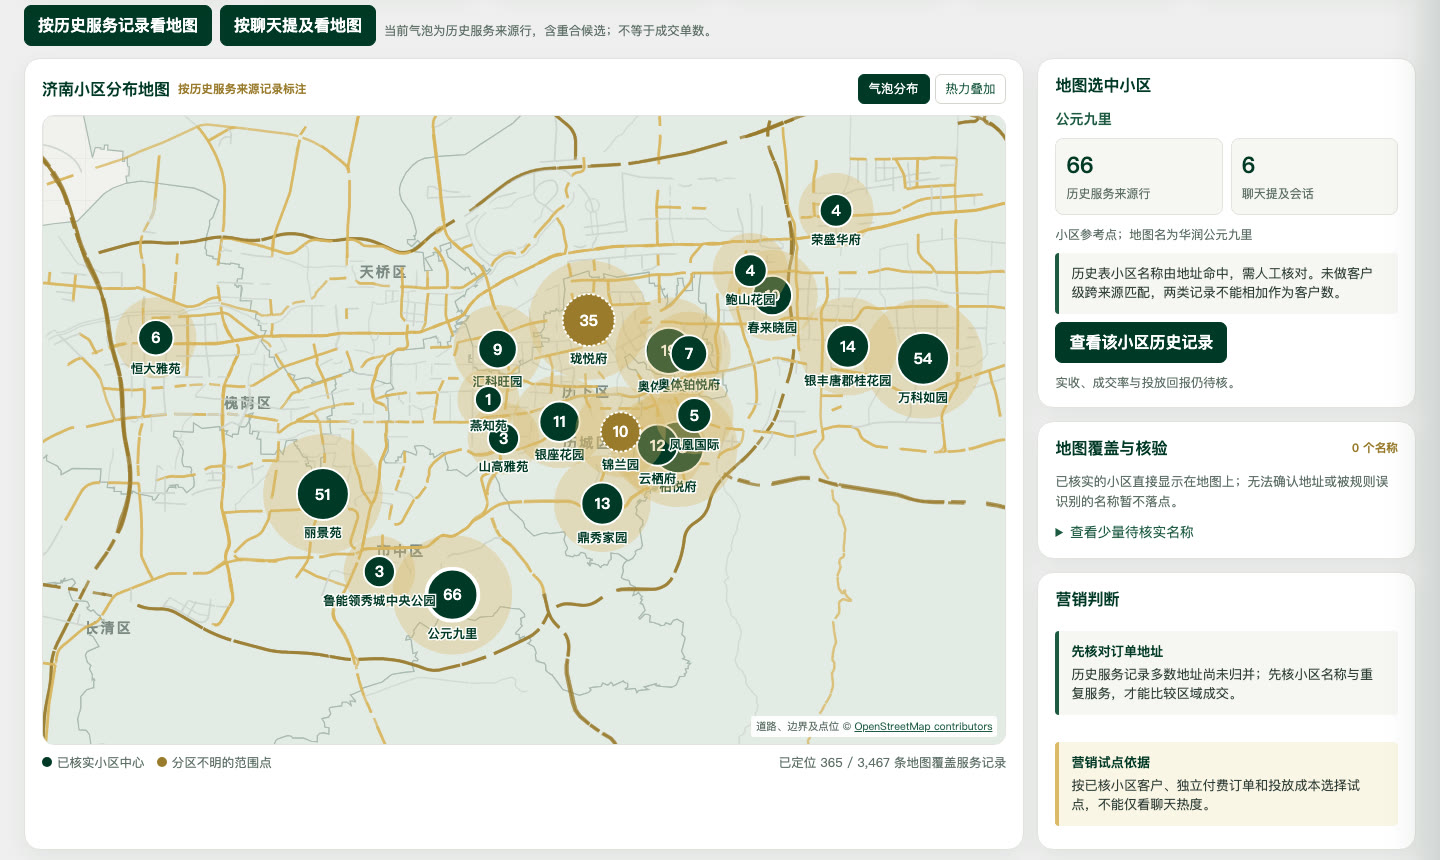Image resolution: width=1440 pixels, height=860 pixels.
Task: Open the OpenStreetMap contributors link
Action: (x=923, y=727)
